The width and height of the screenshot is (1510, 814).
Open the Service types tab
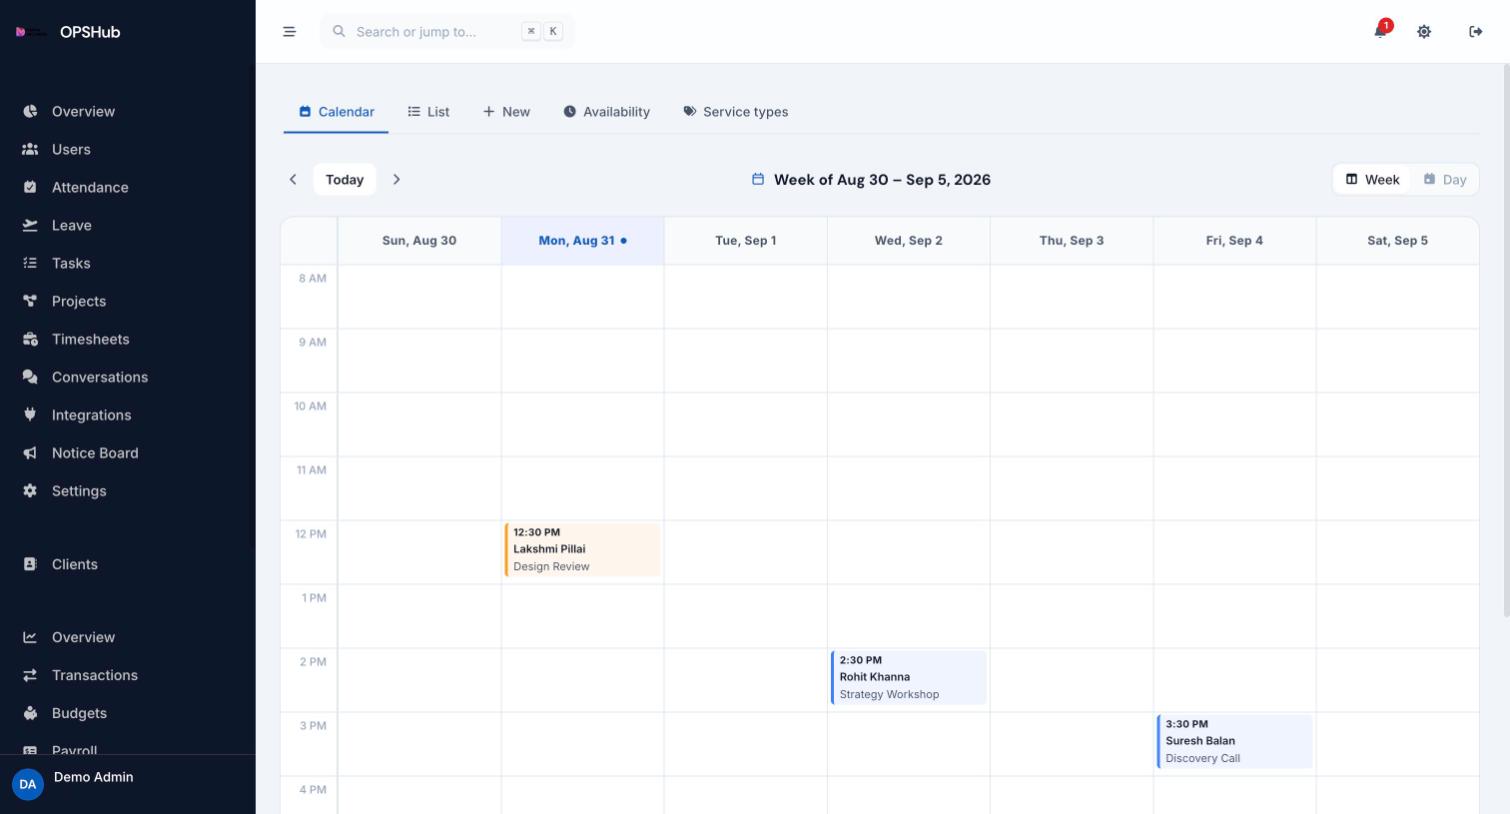[736, 112]
